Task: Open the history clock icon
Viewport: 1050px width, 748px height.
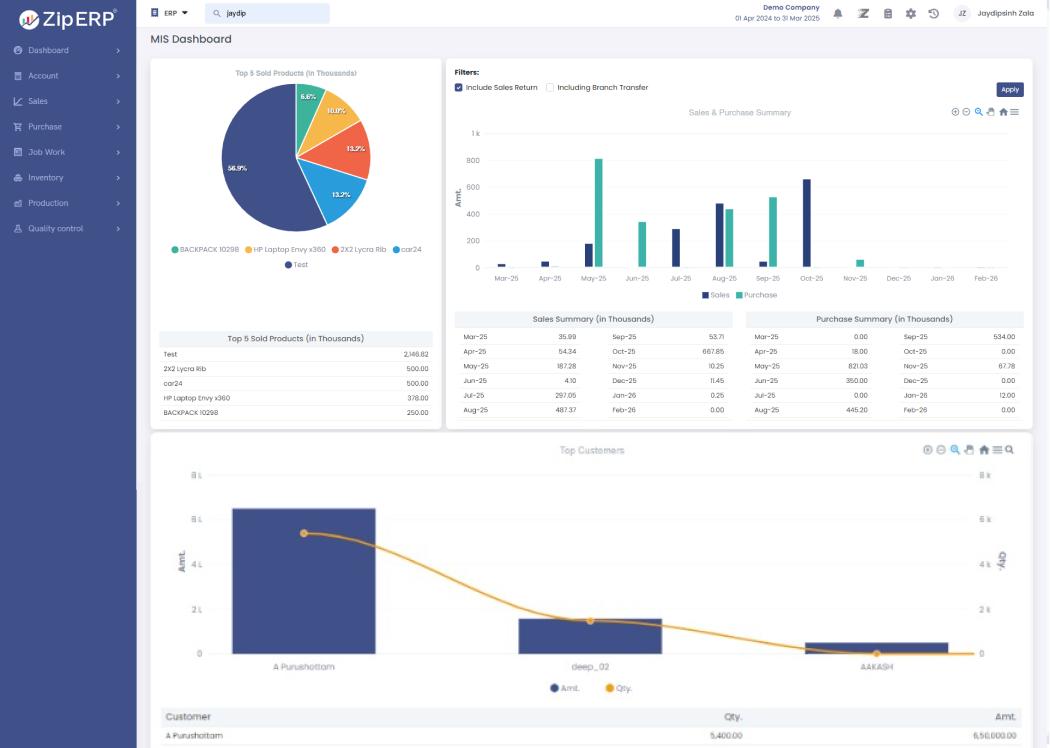Action: point(933,13)
